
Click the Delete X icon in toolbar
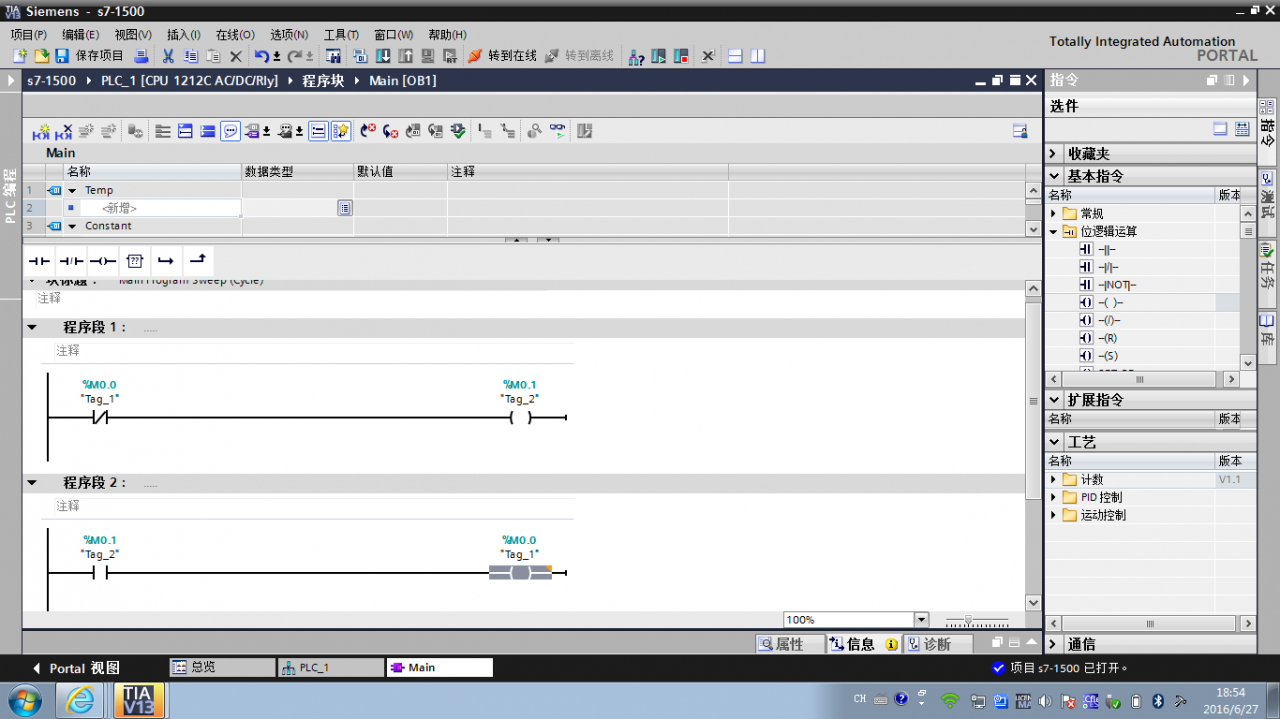[x=236, y=56]
